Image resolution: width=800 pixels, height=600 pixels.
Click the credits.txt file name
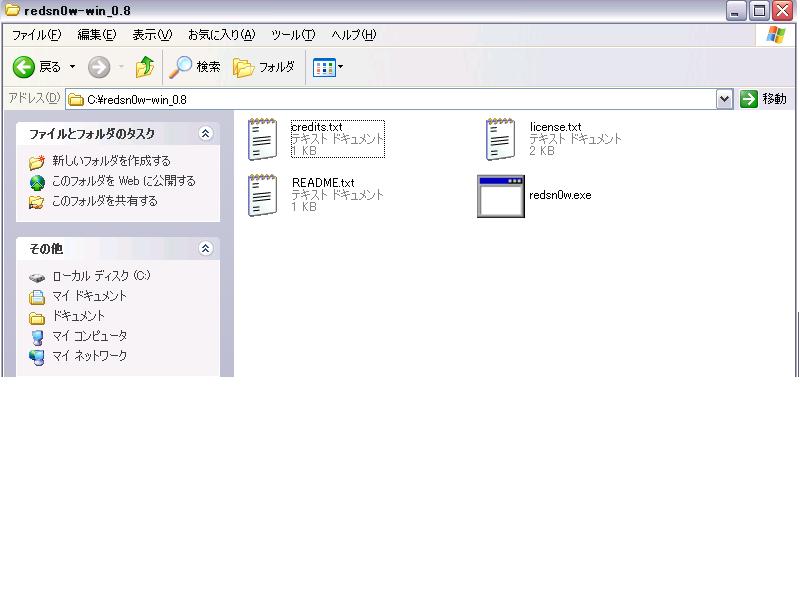pyautogui.click(x=316, y=127)
